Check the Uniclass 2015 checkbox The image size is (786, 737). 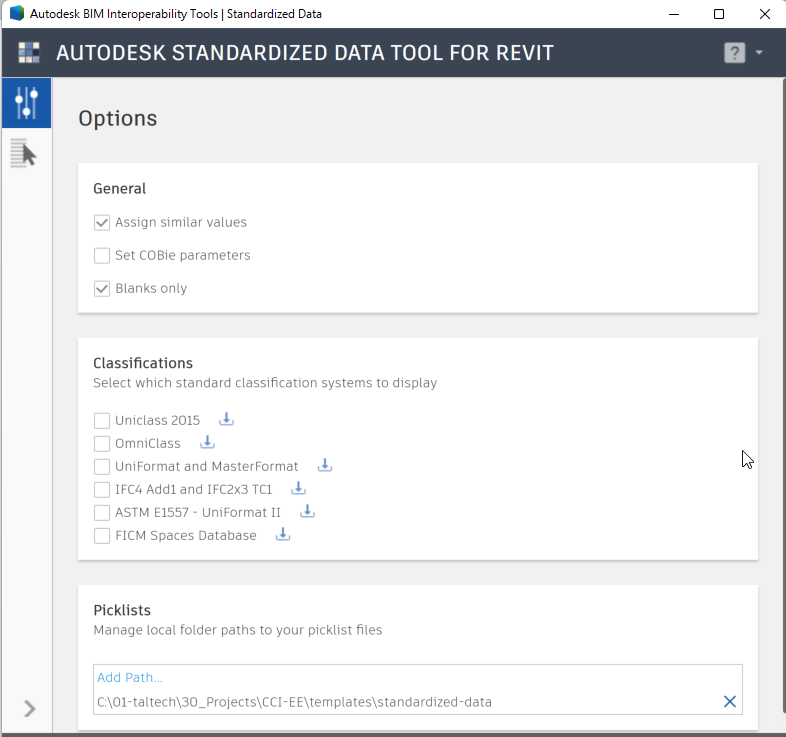pos(102,421)
